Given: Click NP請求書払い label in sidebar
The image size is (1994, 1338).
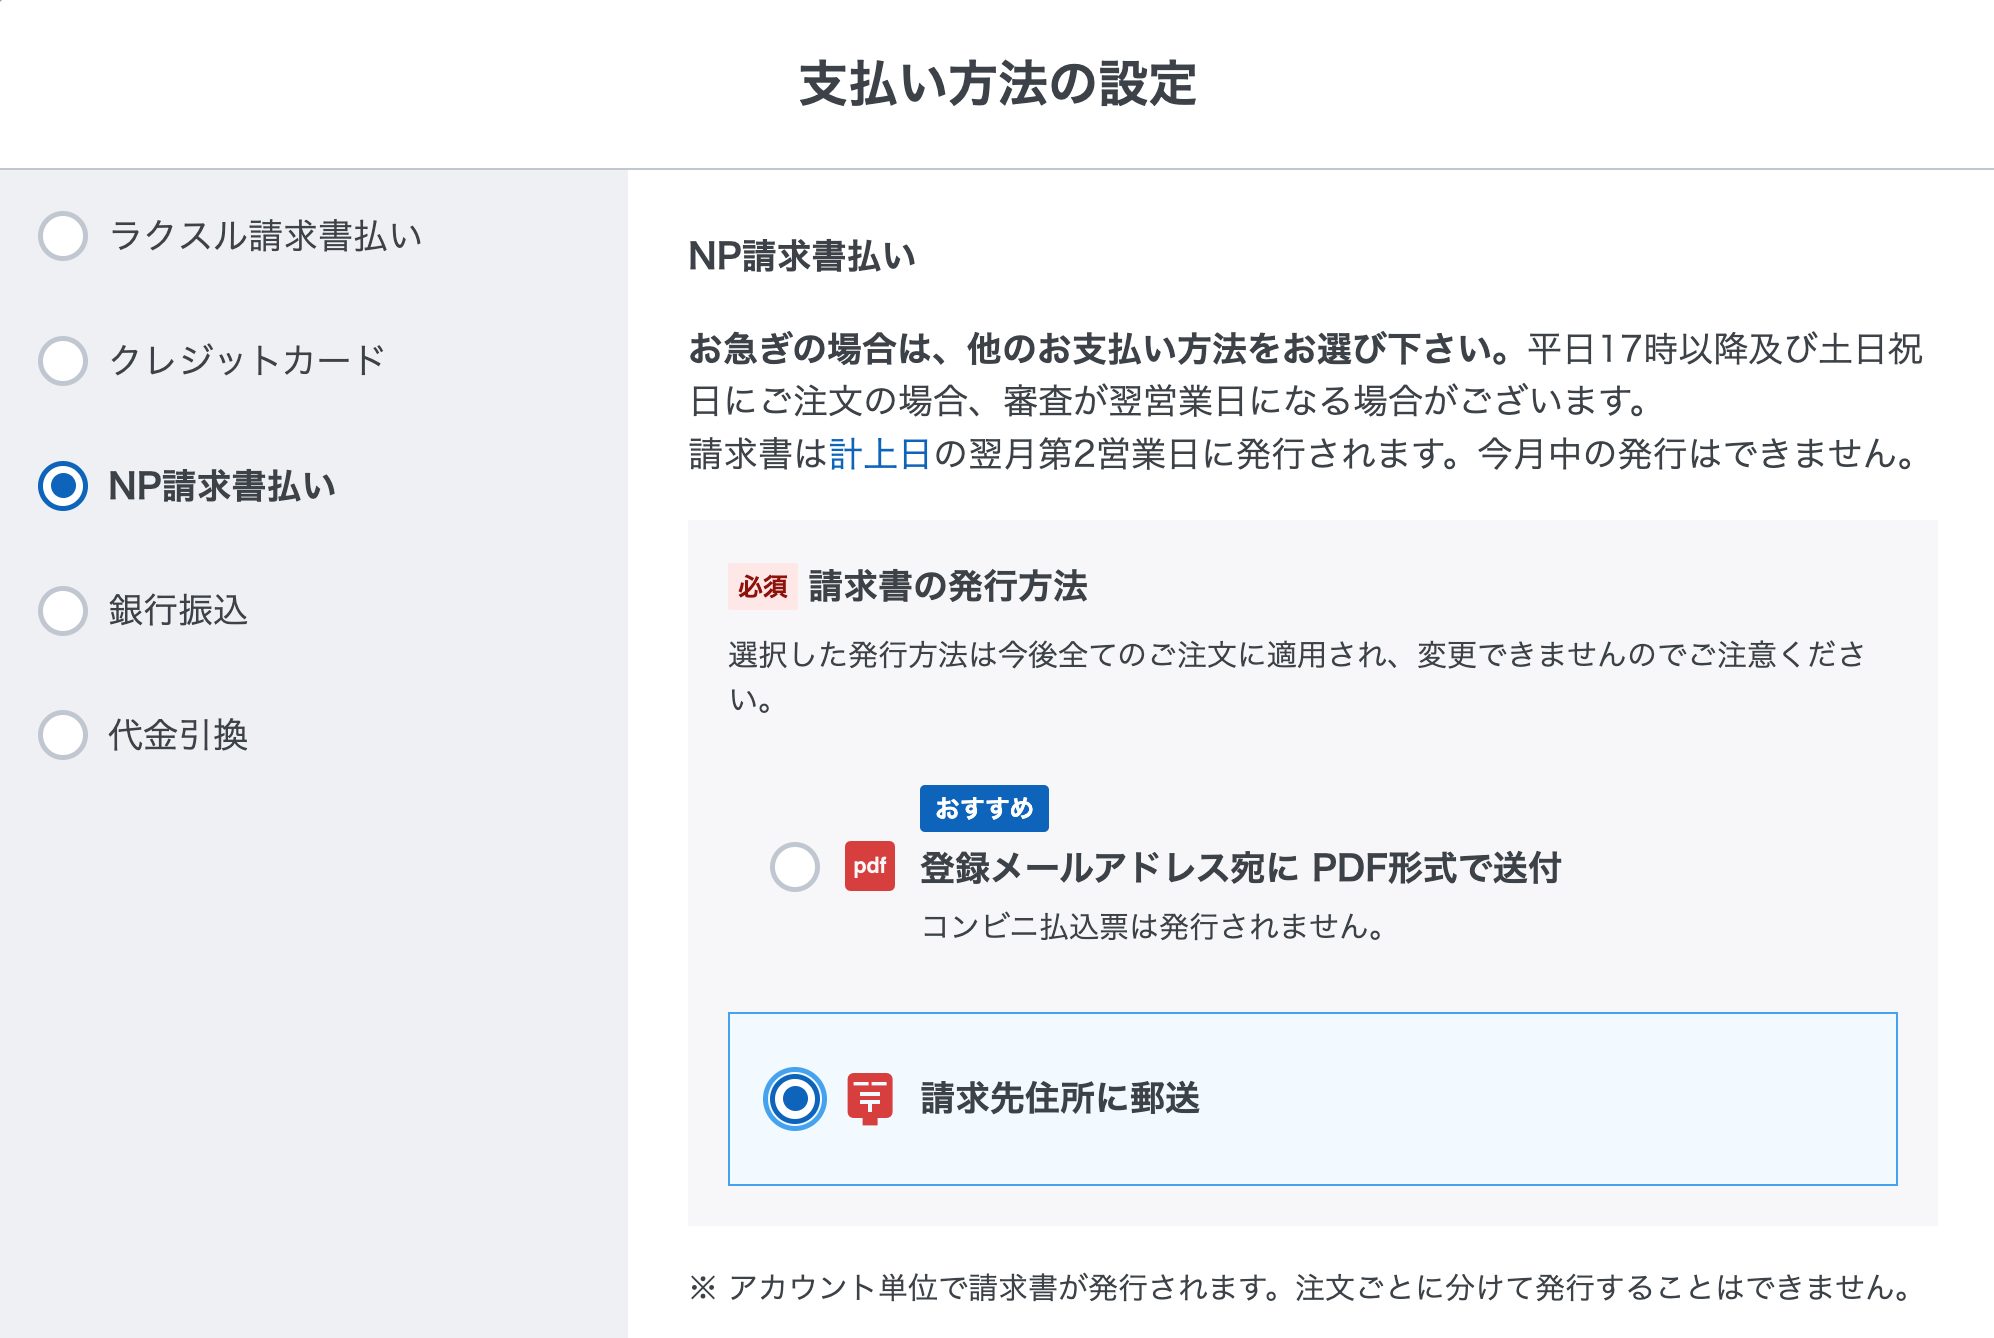Looking at the screenshot, I should [x=222, y=486].
